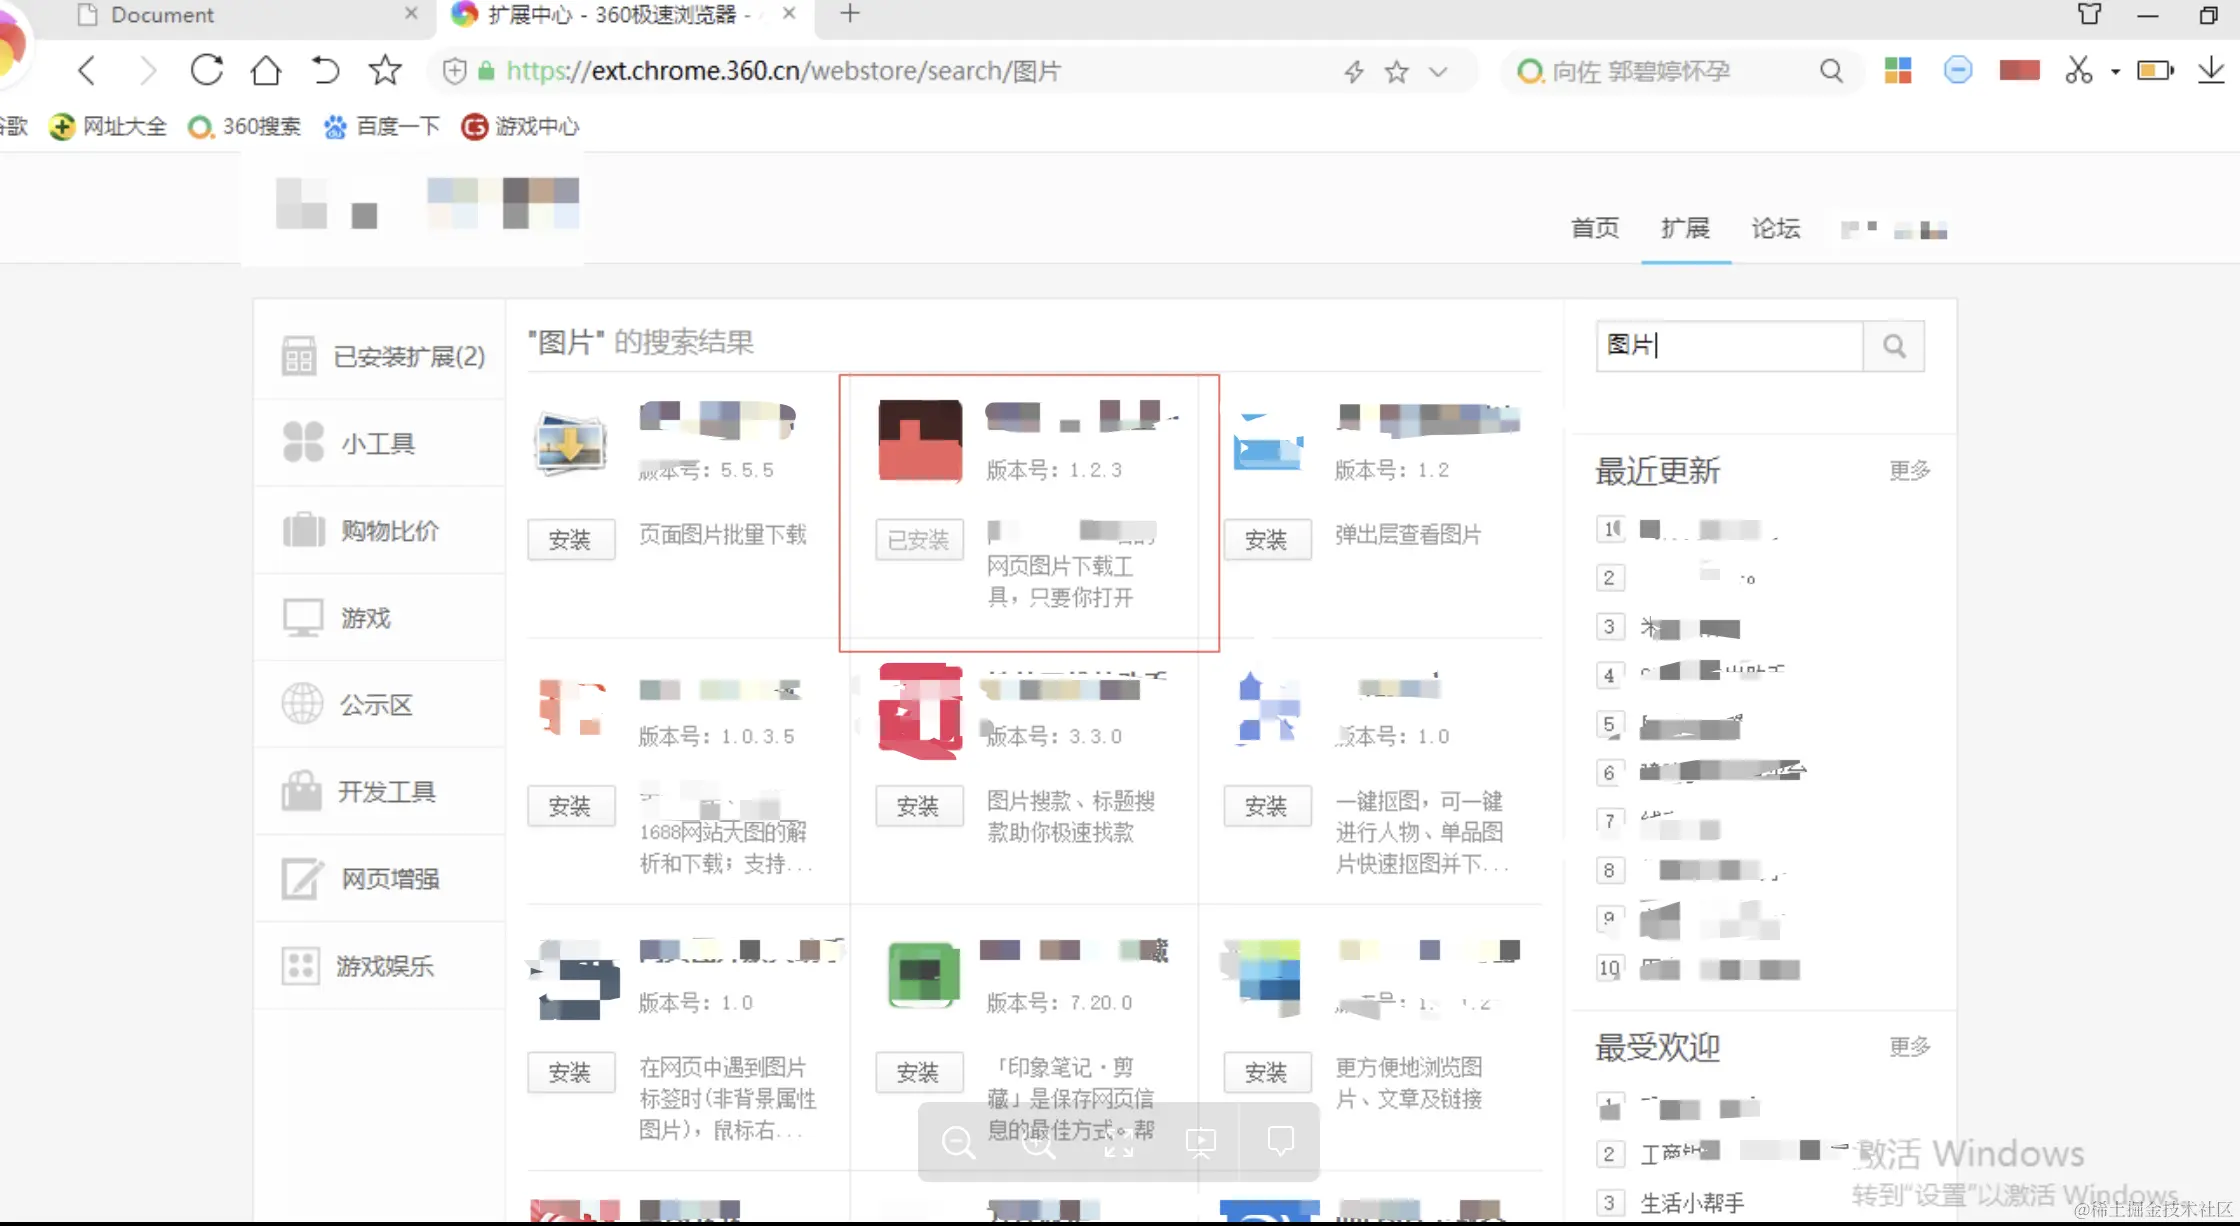Click the lightning speed mode icon
This screenshot has width=2240, height=1226.
pos(1353,71)
